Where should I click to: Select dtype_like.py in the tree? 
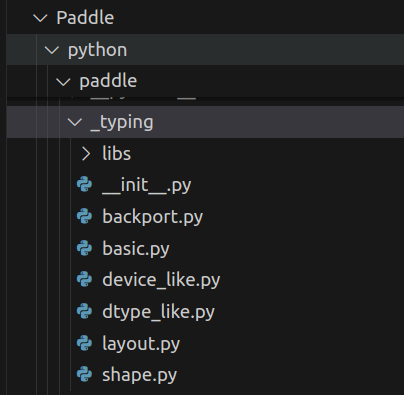pos(158,312)
